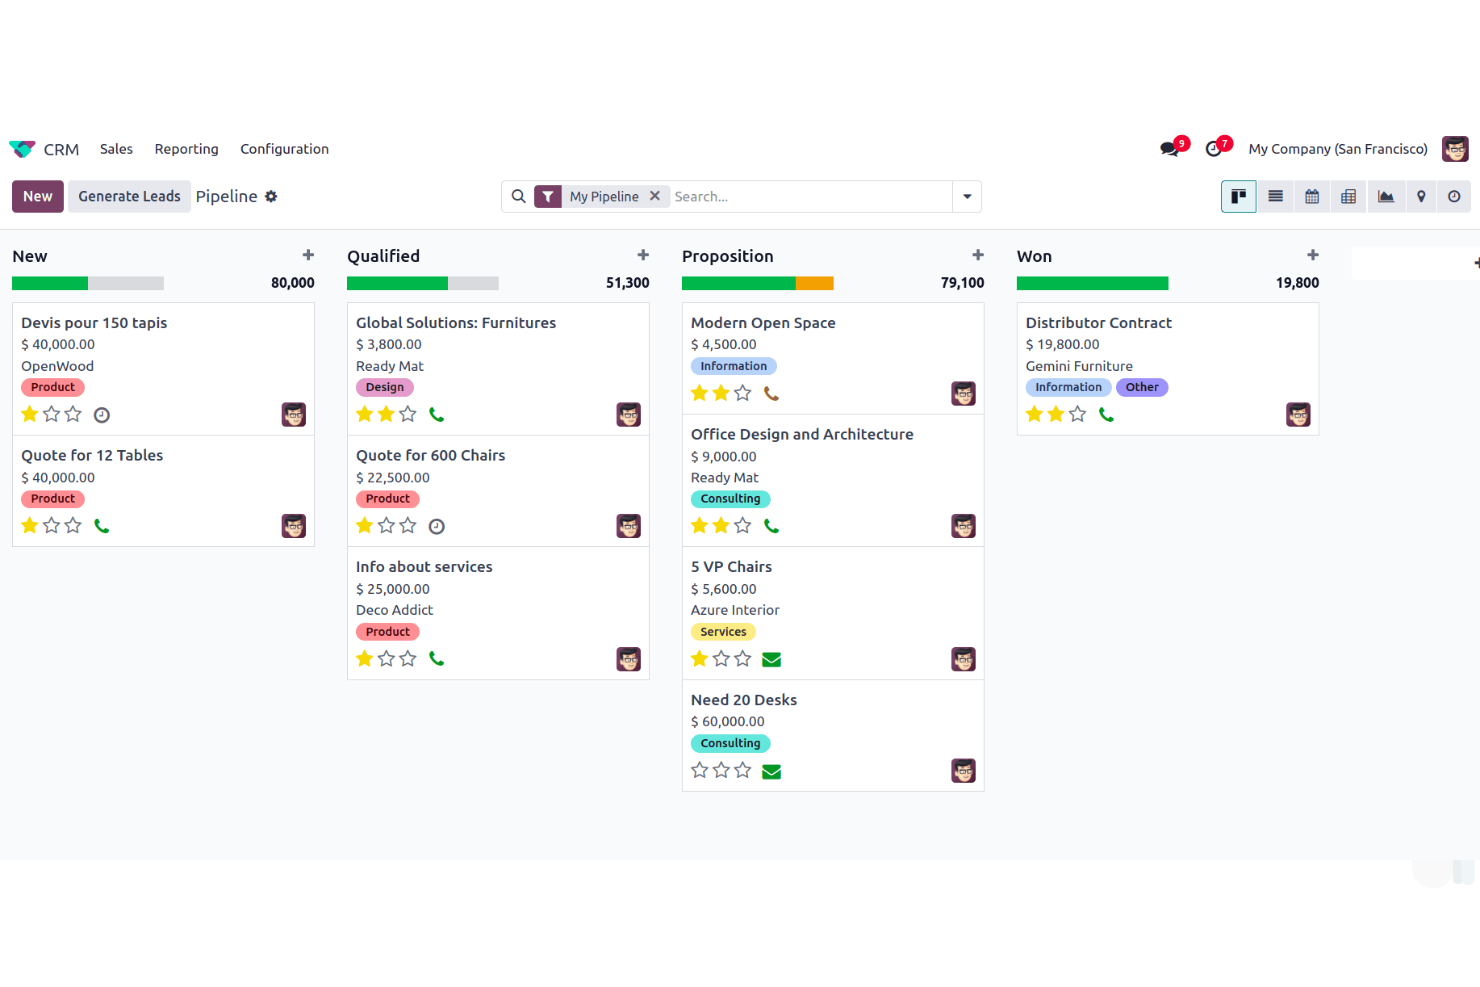Open the search options dropdown arrow
1480x987 pixels.
967,196
